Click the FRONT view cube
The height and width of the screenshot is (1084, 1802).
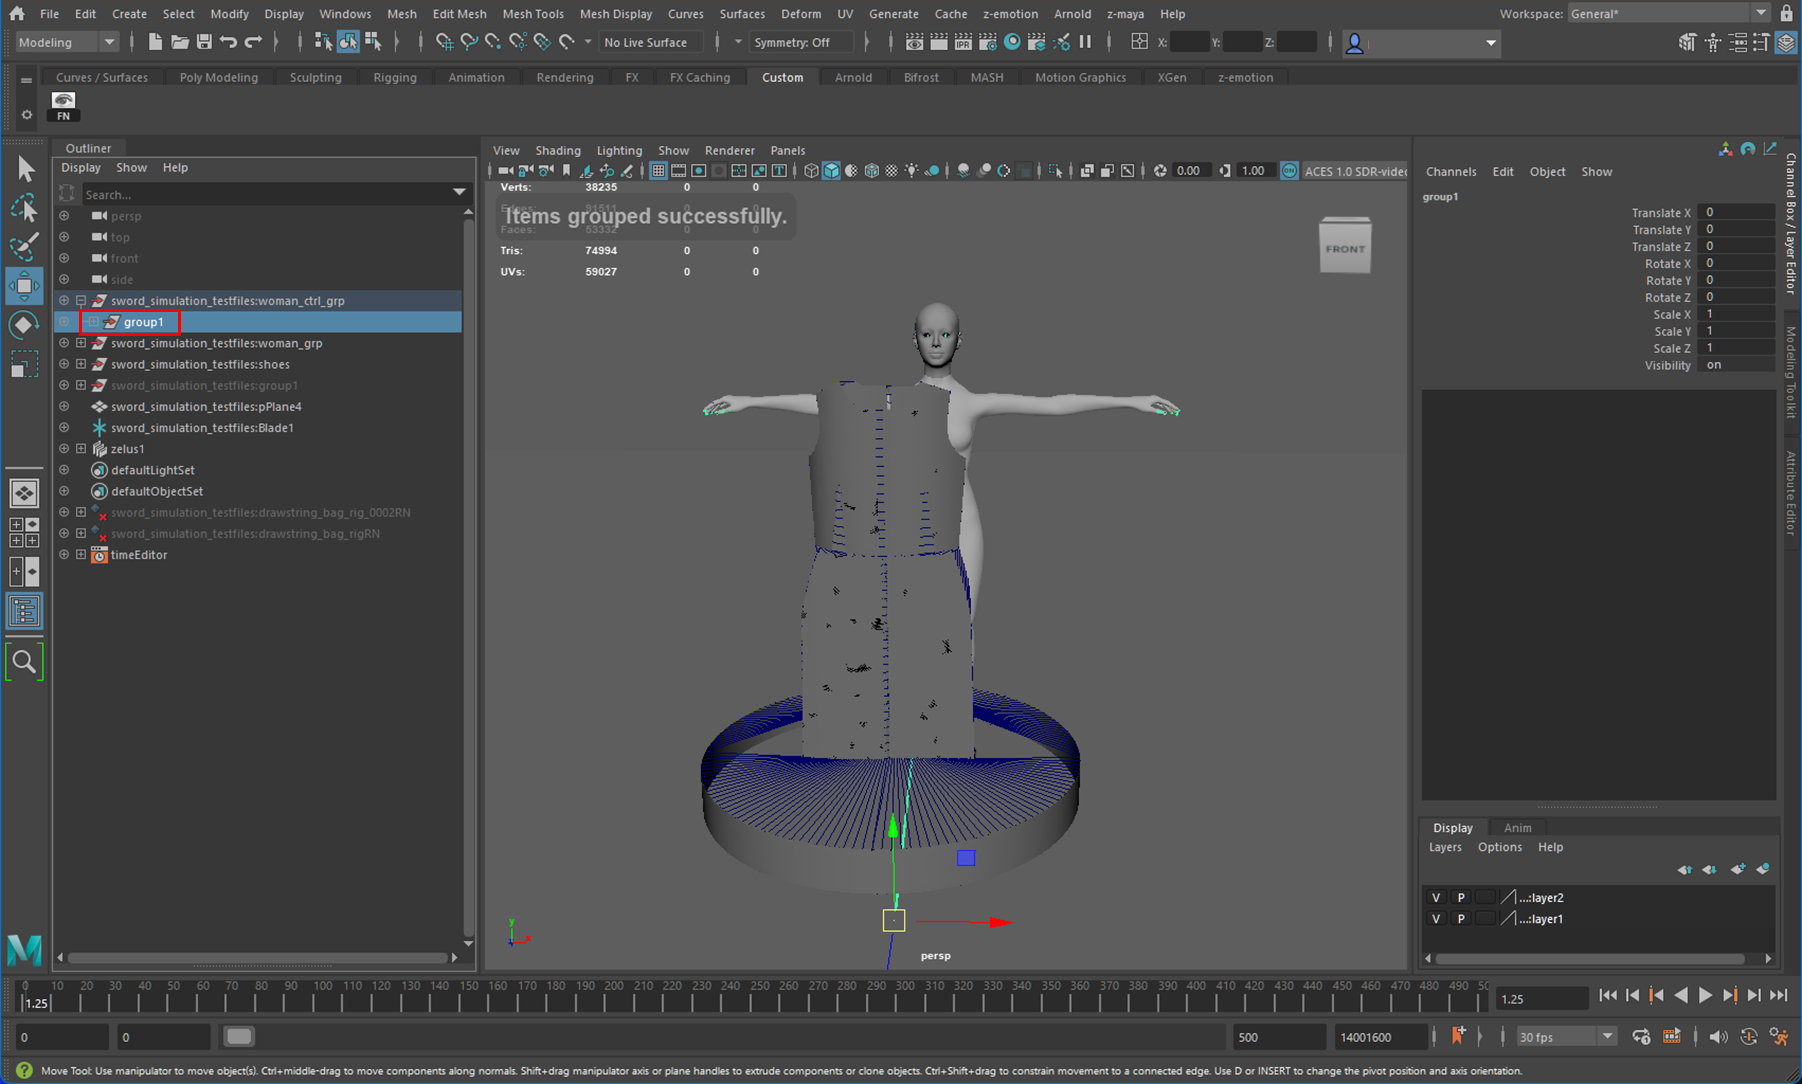[1345, 246]
